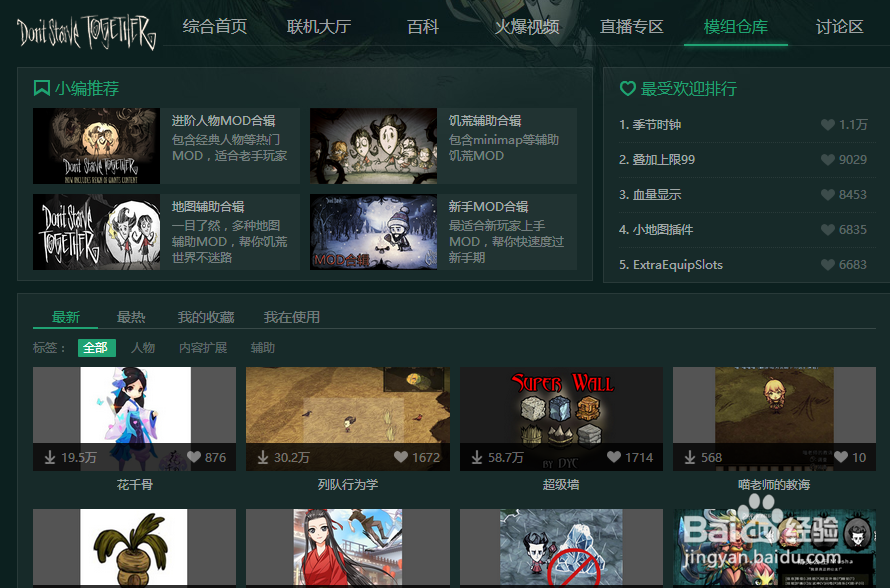Click the heart icon next to 9029

[828, 160]
